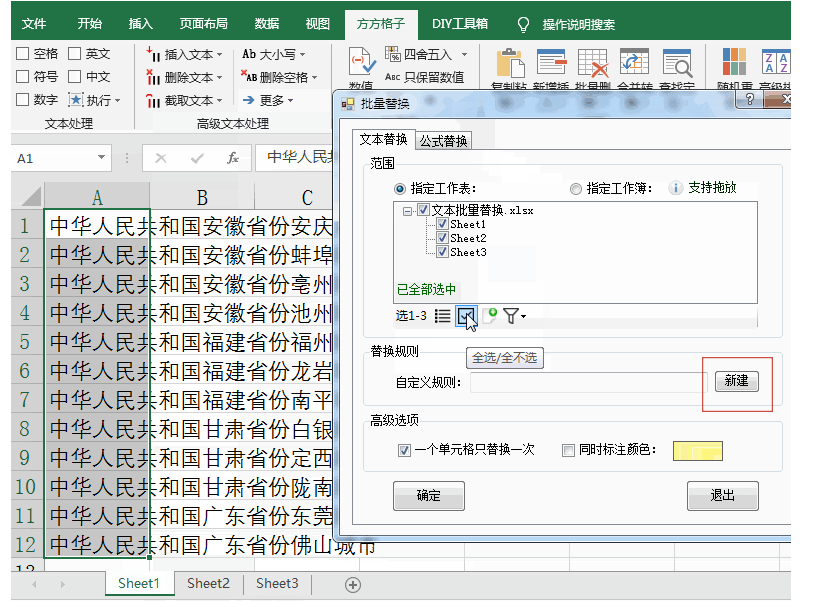This screenshot has width=813, height=607.
Task: Click the 复制粘贴 clipboard icon in ribbon
Action: 510,64
